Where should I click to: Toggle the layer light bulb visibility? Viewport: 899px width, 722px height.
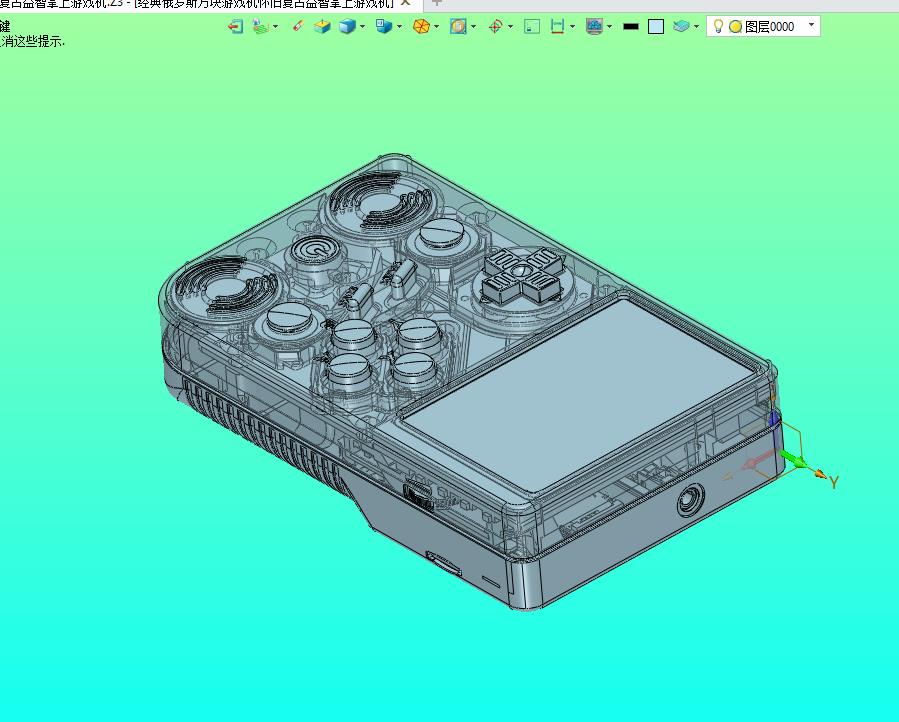click(718, 26)
